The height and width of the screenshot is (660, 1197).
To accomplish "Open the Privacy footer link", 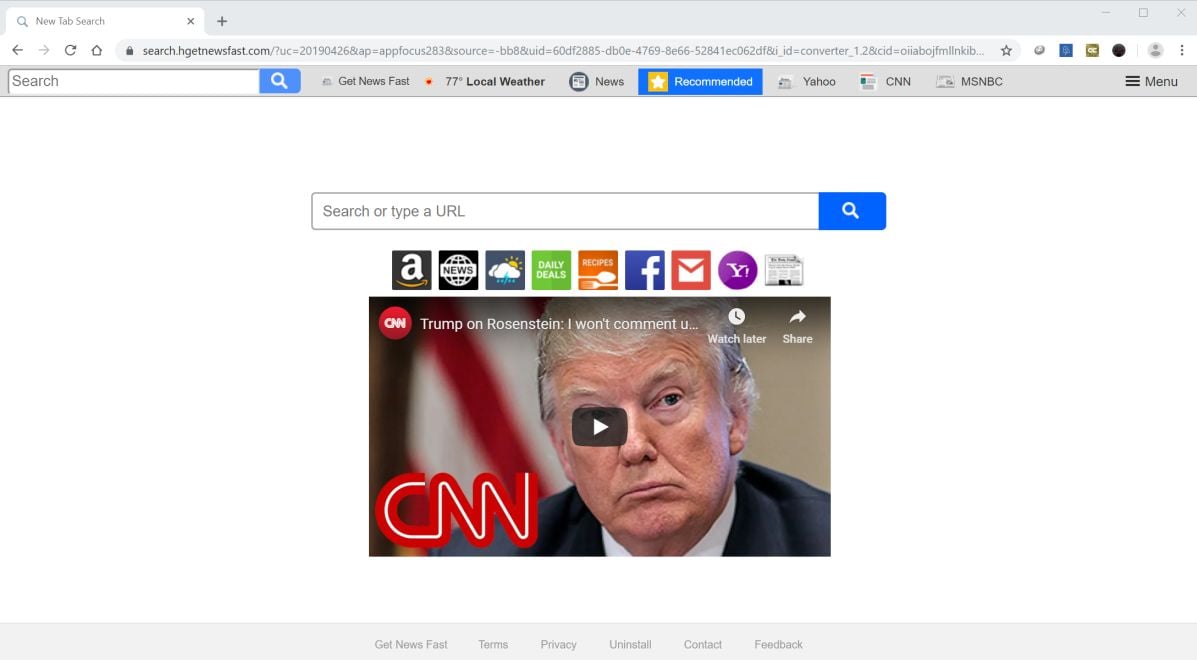I will (x=559, y=645).
